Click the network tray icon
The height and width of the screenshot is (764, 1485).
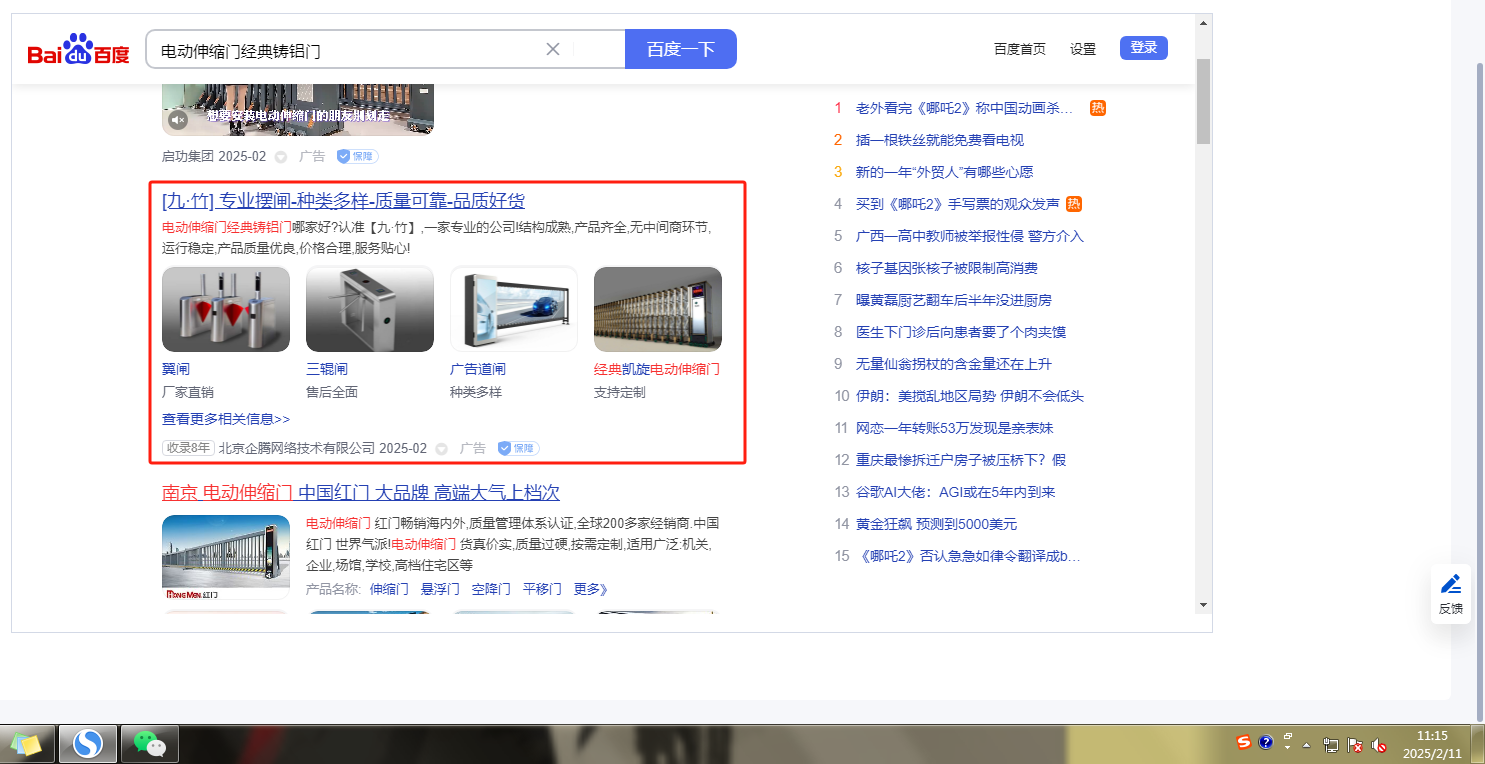point(1331,745)
